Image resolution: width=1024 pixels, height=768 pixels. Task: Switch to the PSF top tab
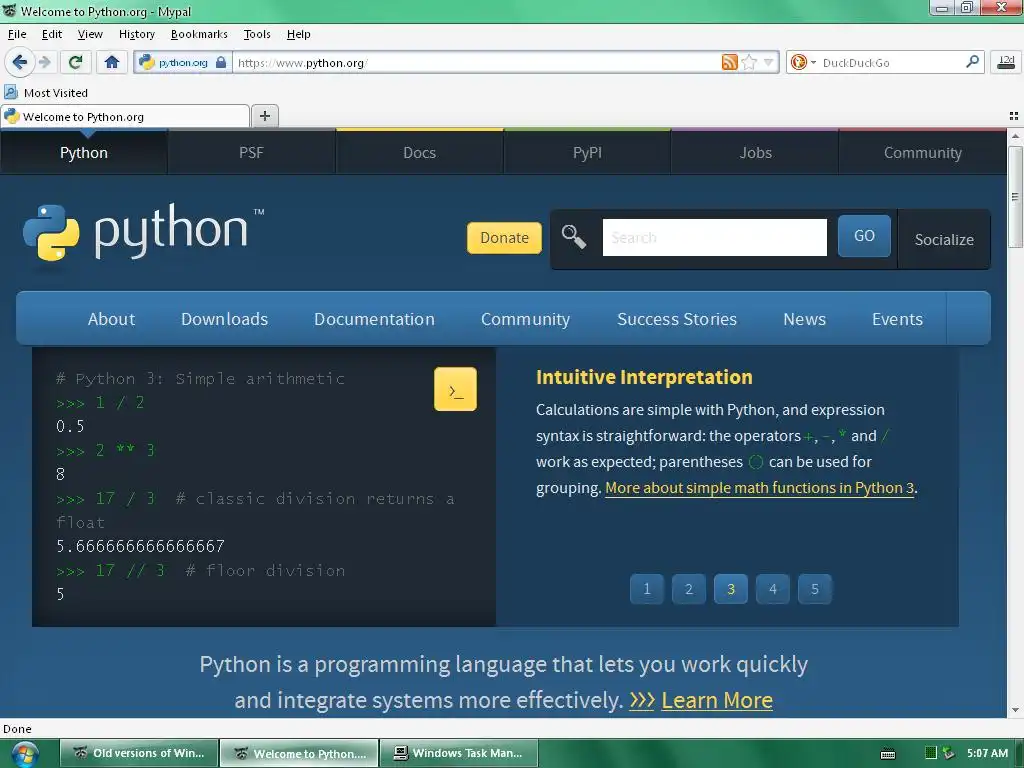point(251,152)
